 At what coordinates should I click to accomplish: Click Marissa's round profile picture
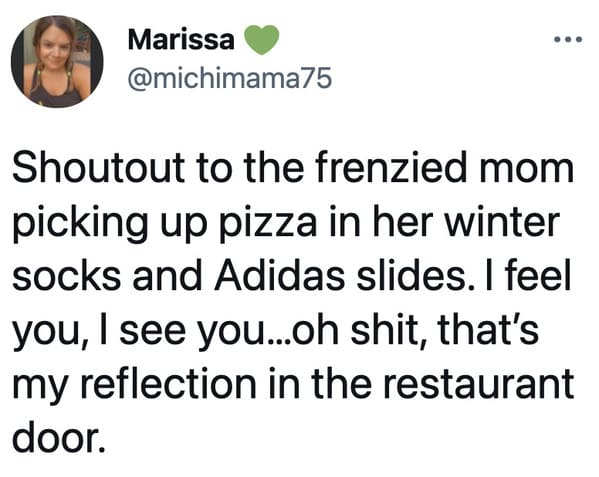[57, 61]
